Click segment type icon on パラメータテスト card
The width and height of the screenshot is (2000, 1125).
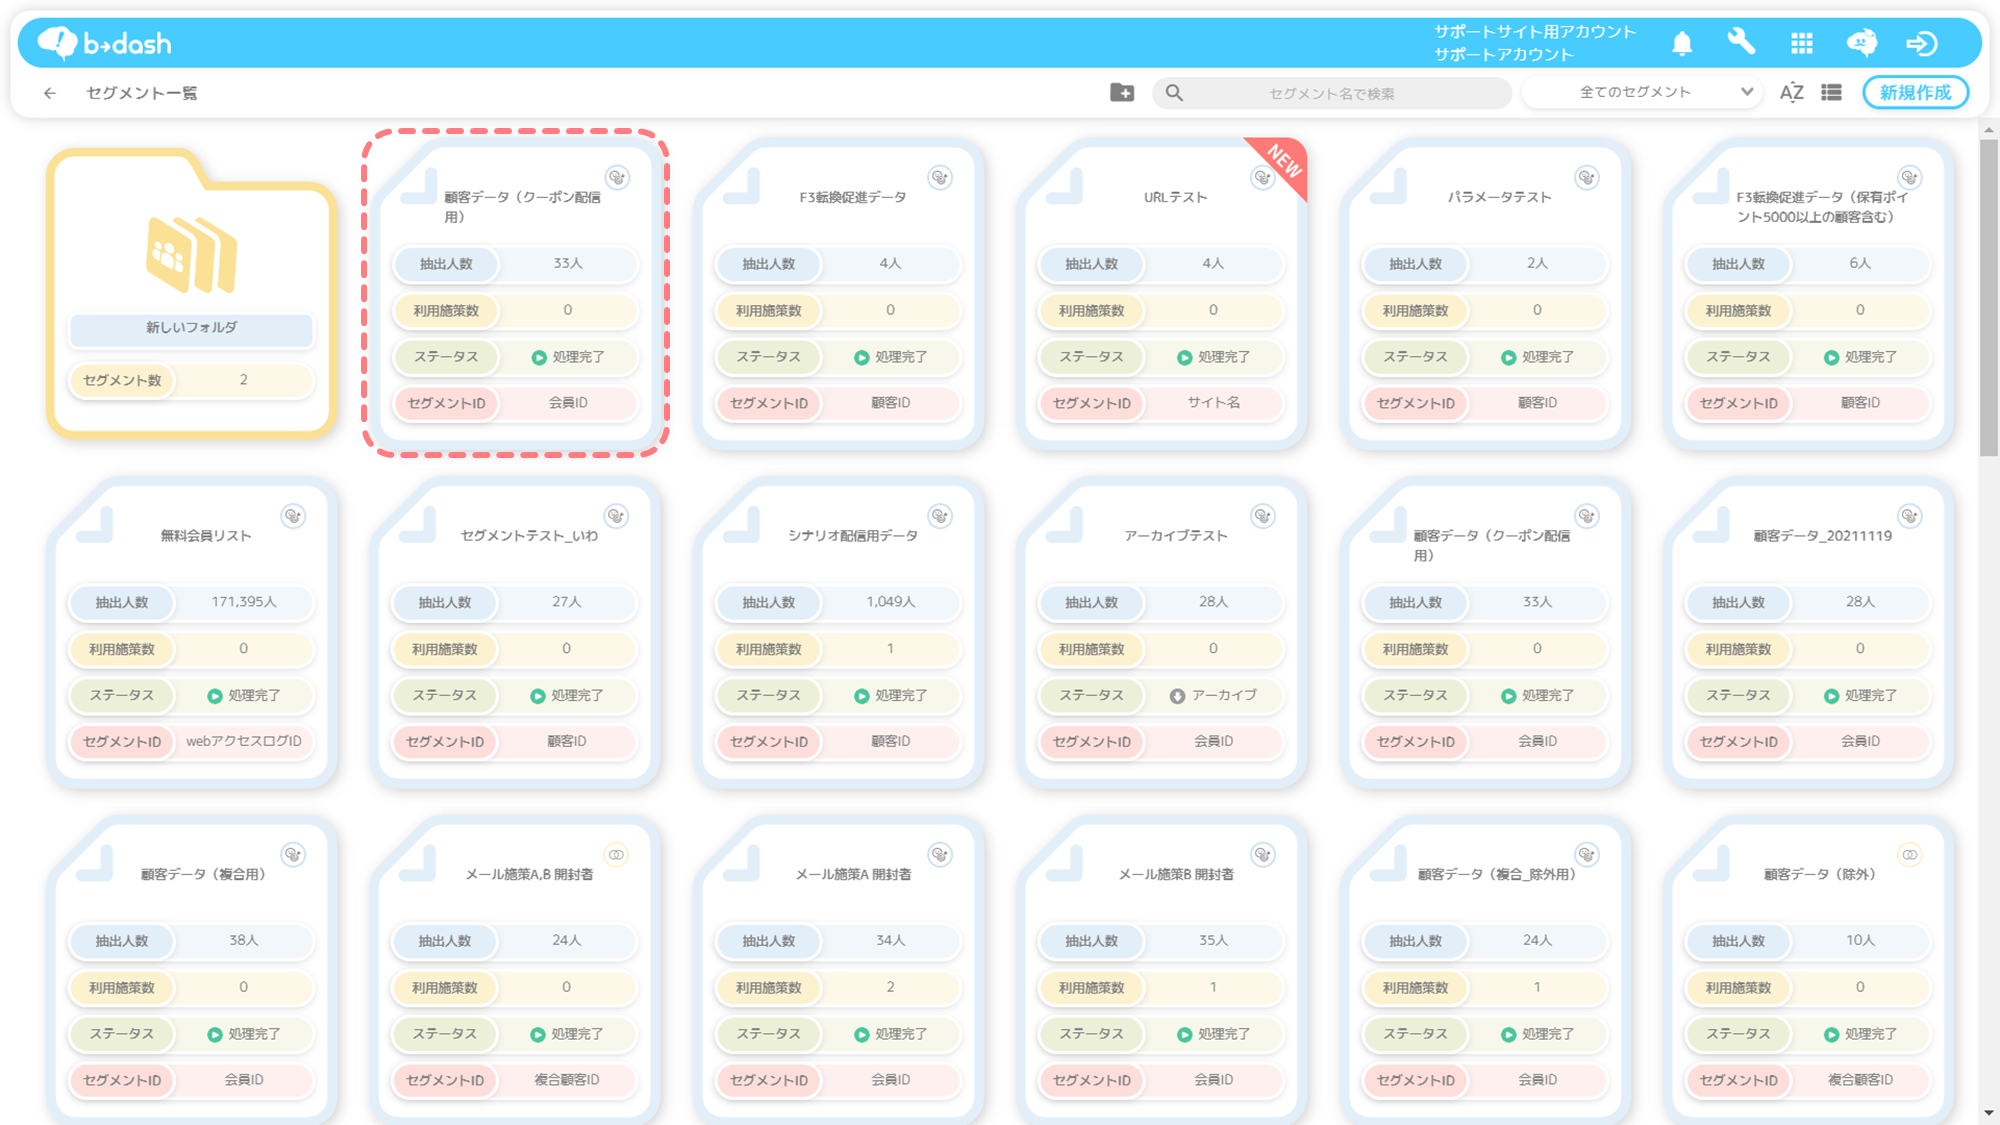pyautogui.click(x=1587, y=178)
